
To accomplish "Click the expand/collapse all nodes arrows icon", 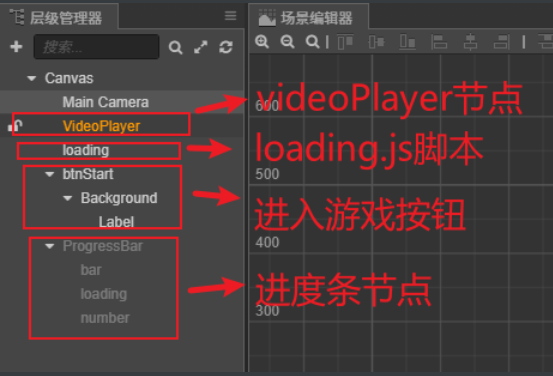I will [201, 47].
